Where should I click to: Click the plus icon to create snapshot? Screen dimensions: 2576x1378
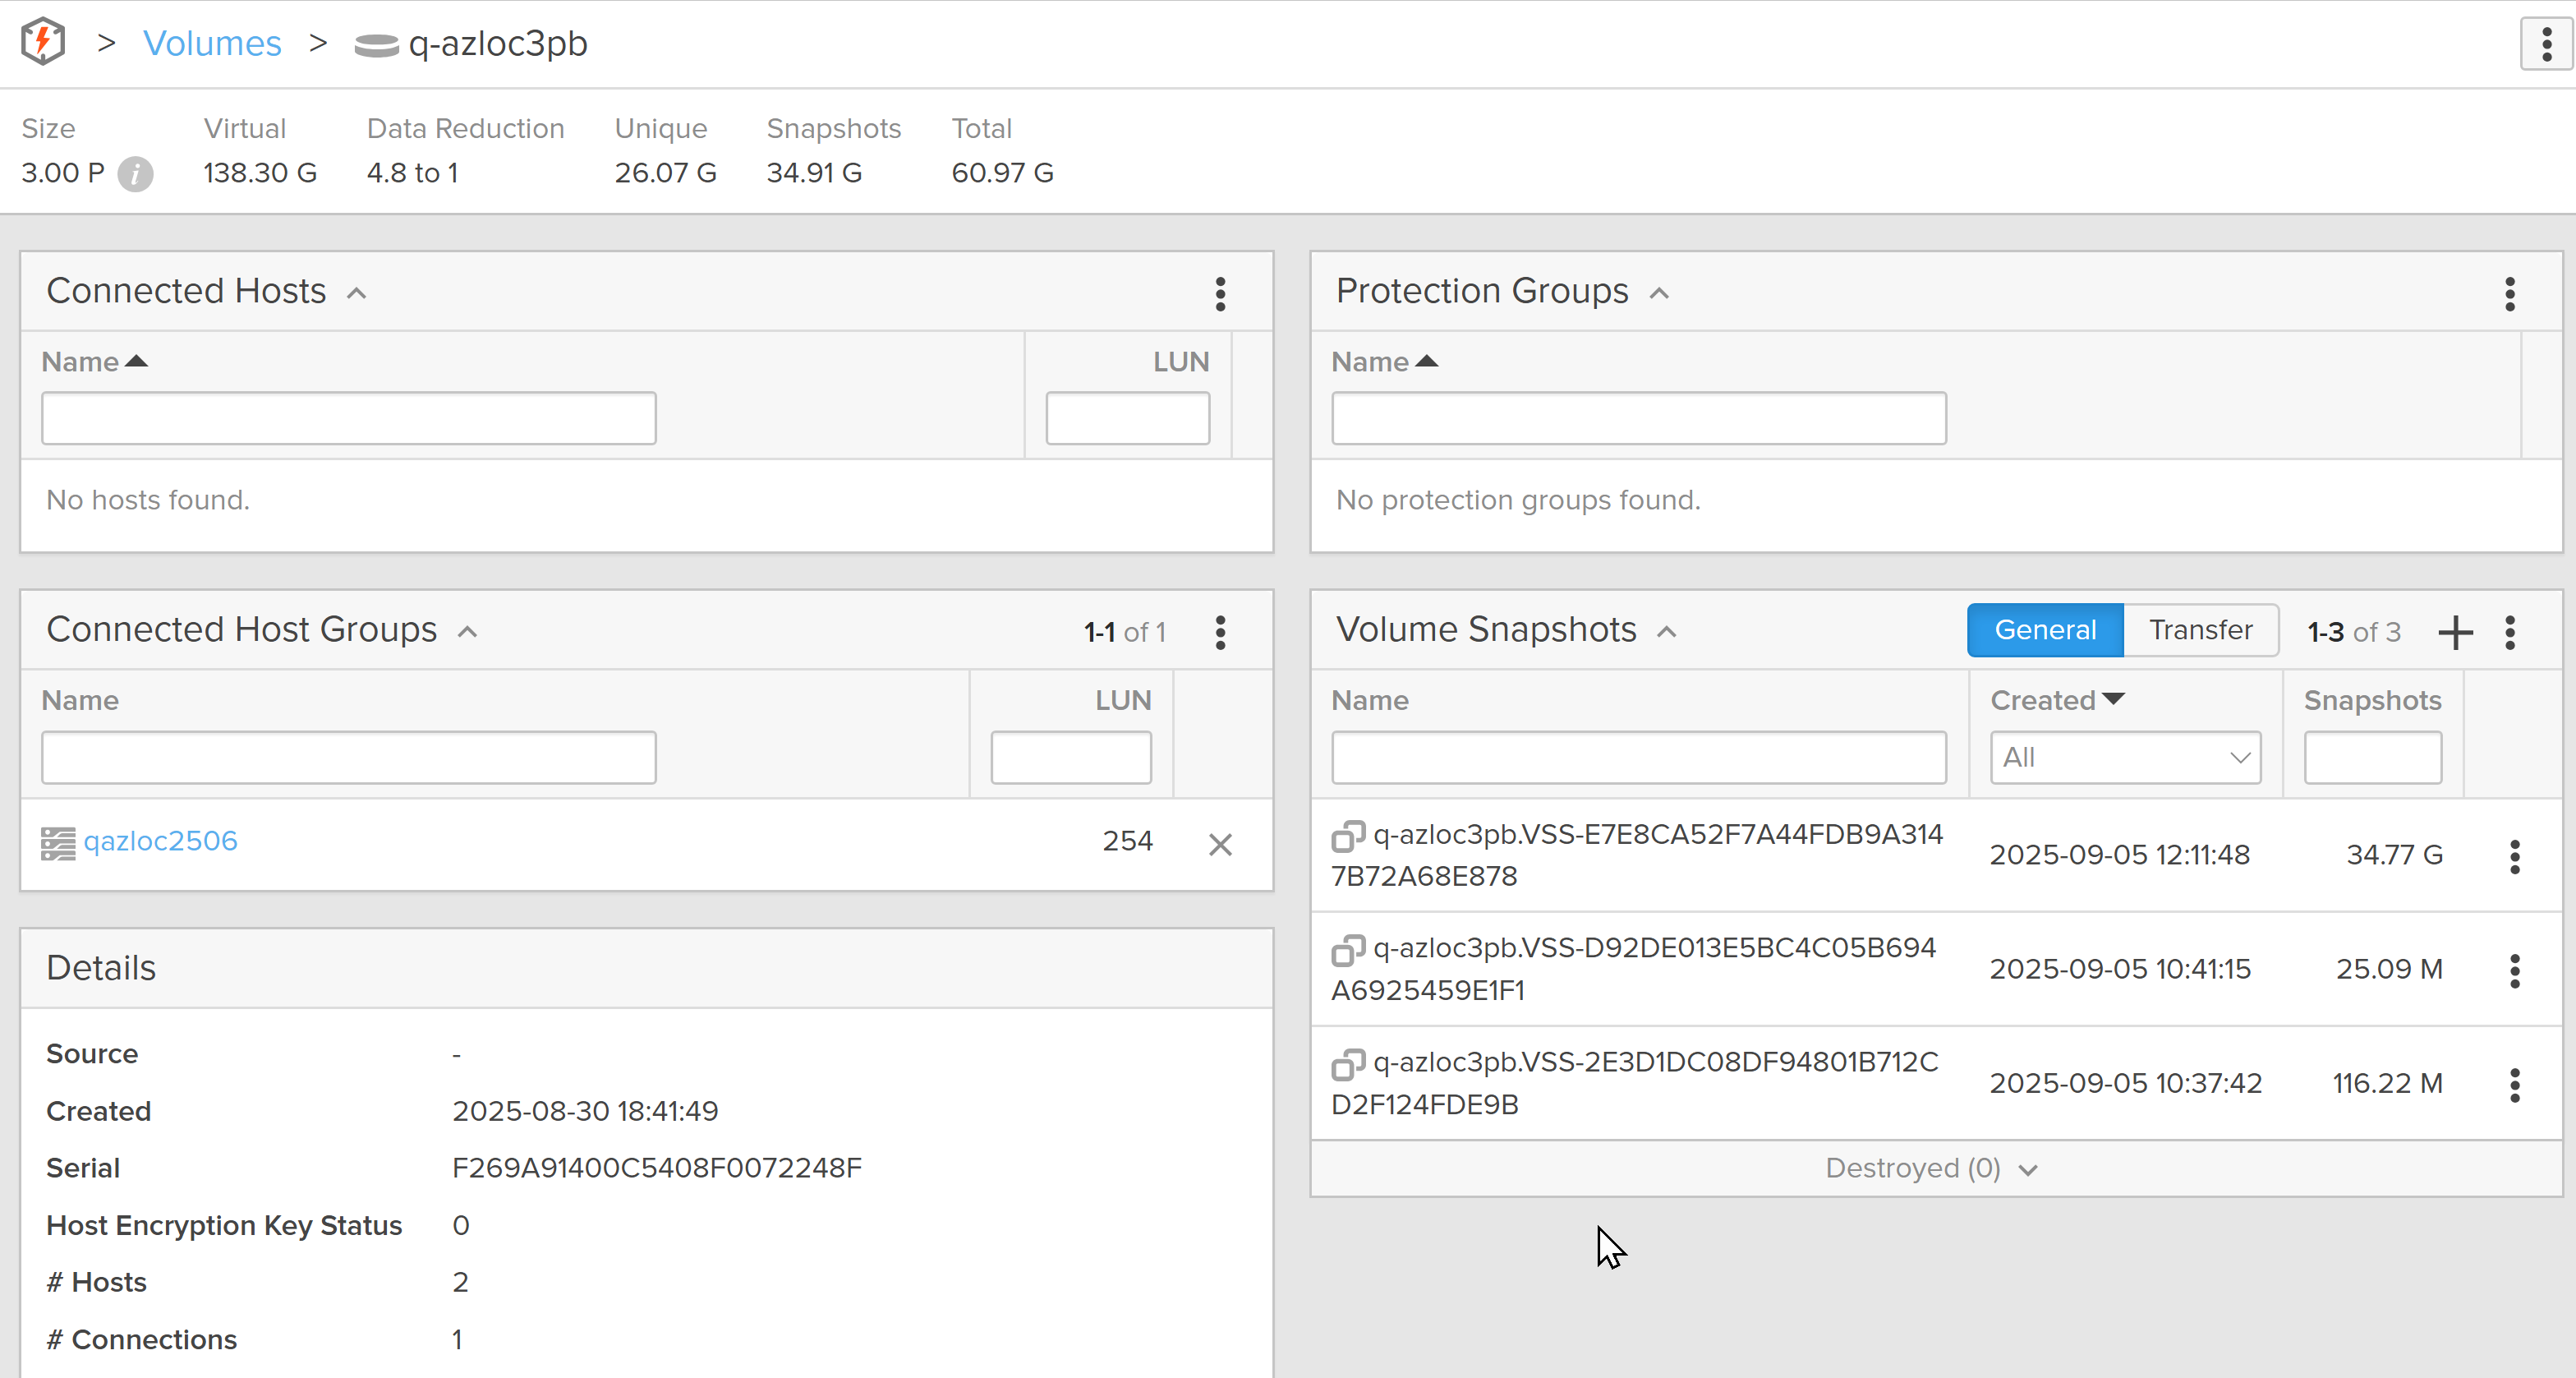2455,632
